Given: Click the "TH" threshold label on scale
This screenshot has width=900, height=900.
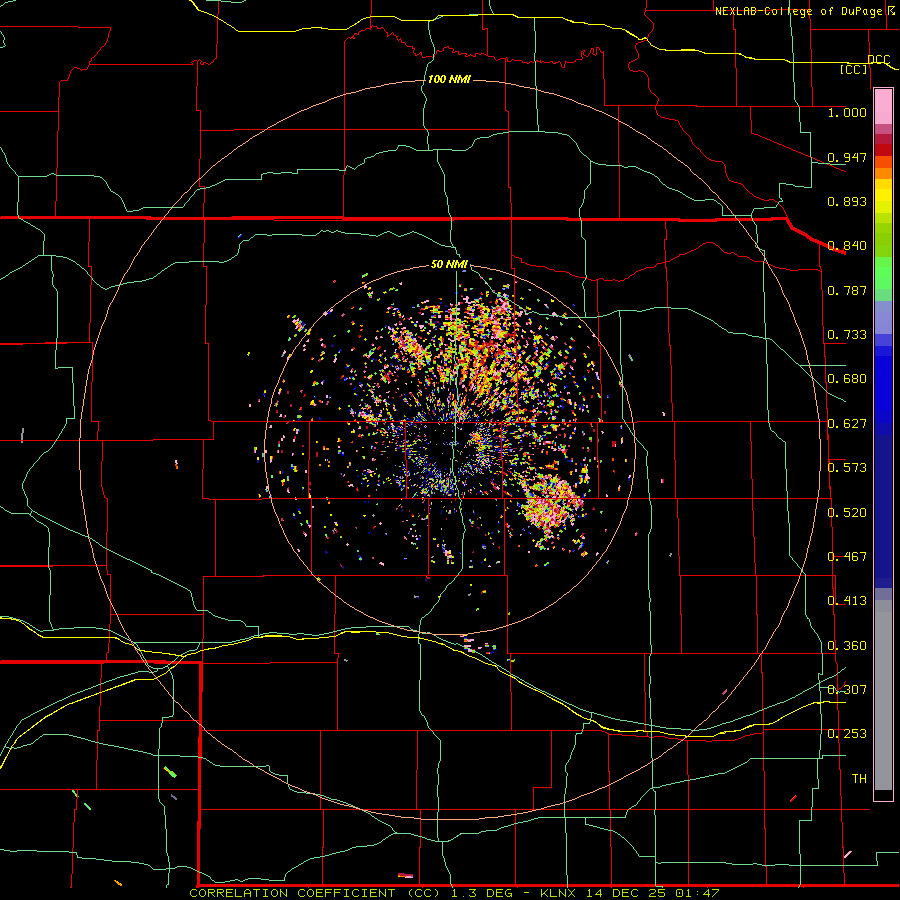Looking at the screenshot, I should (x=859, y=779).
